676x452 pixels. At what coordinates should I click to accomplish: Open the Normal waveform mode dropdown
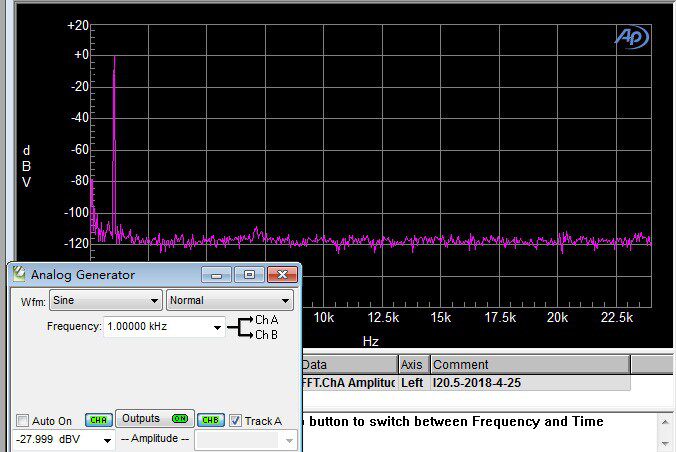click(x=230, y=300)
